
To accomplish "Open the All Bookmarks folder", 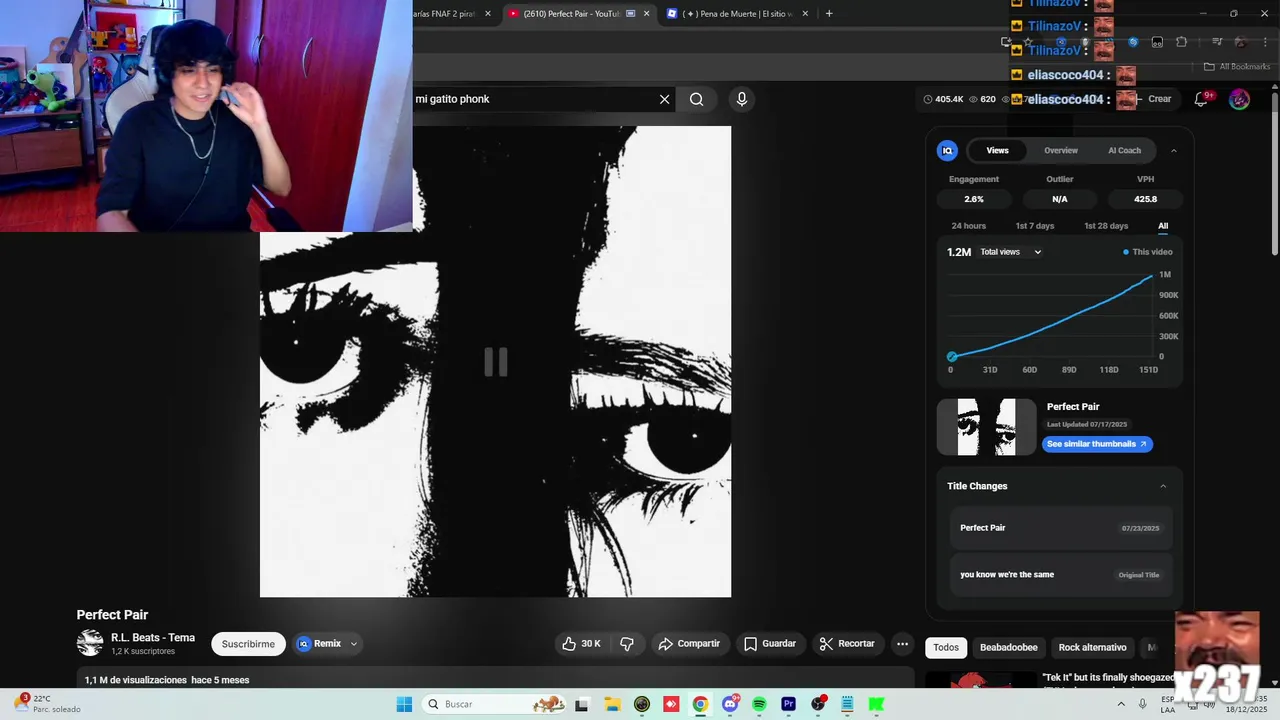I will (x=1236, y=67).
